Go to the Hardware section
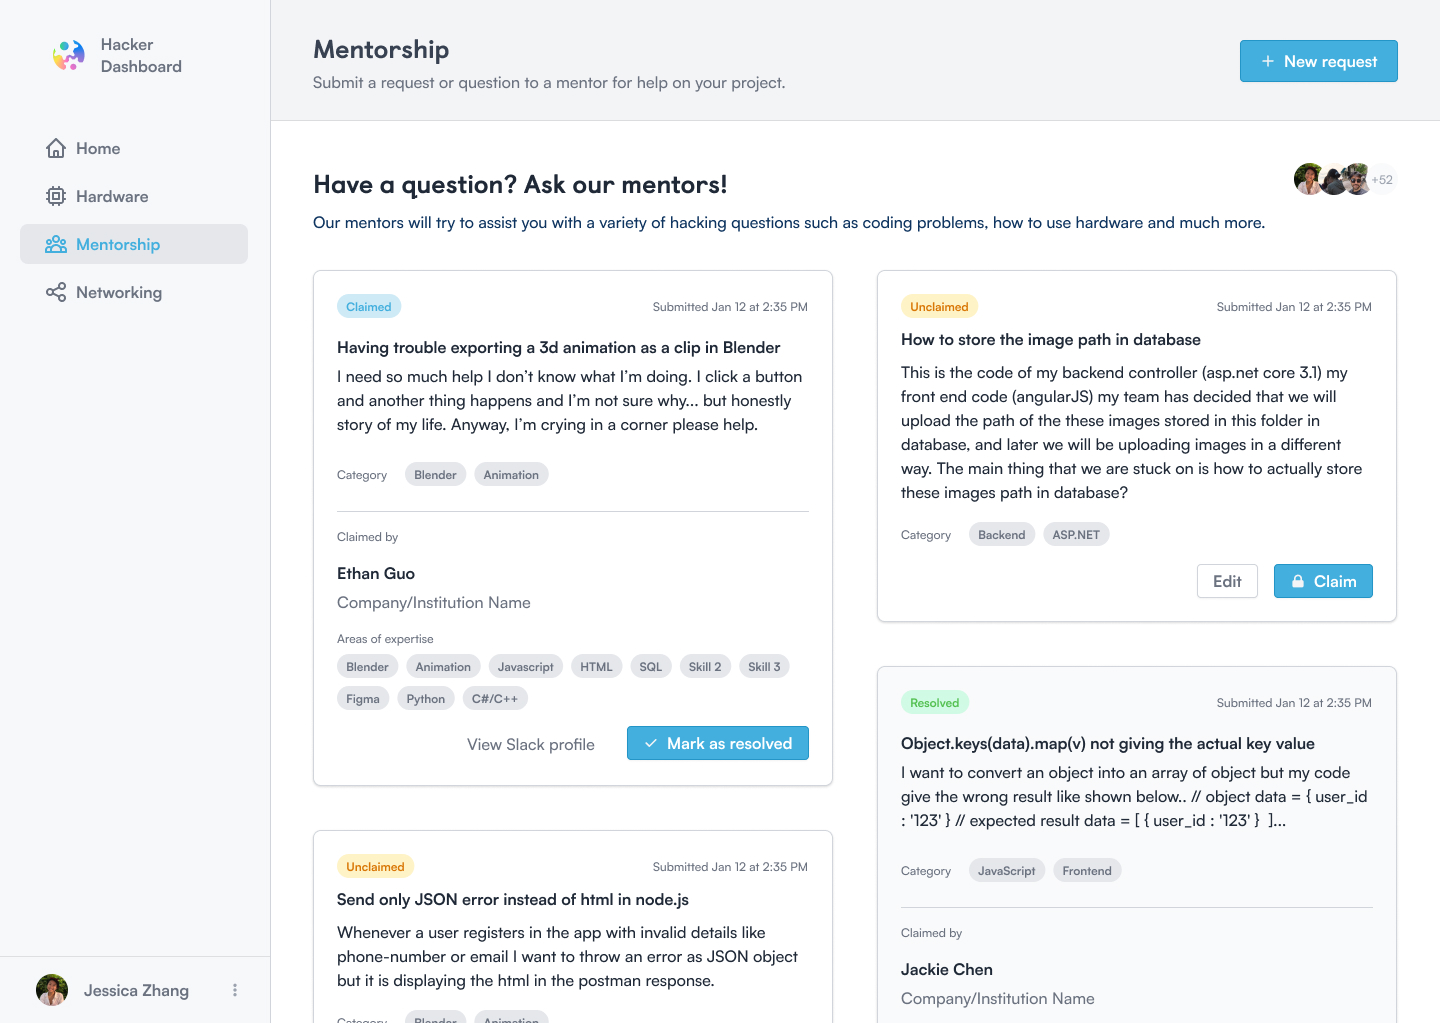Screen dimensions: 1440x1023 pyautogui.click(x=111, y=196)
